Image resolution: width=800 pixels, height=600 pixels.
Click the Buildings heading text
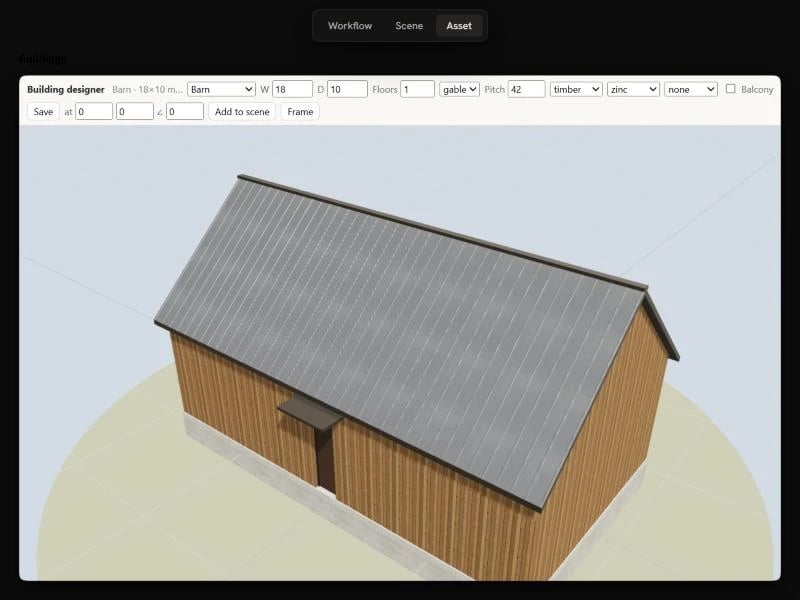[x=42, y=59]
